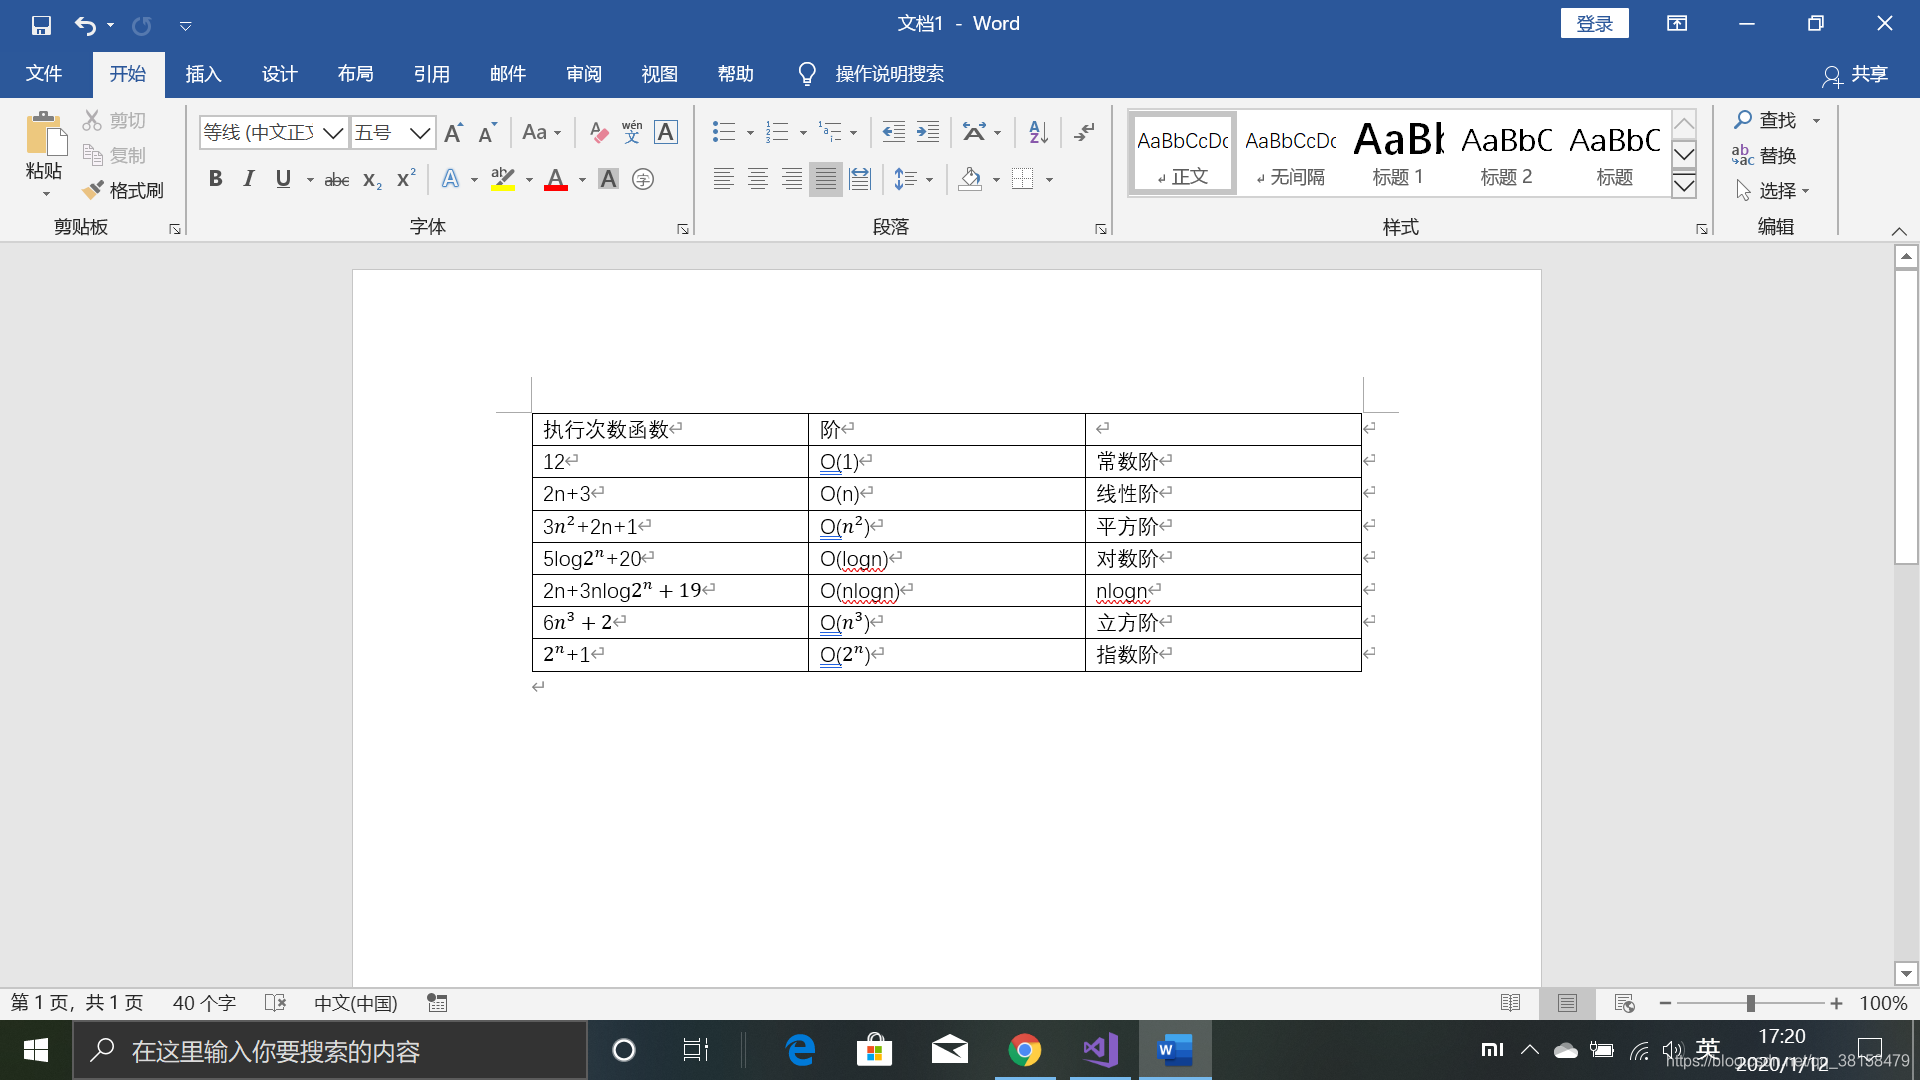Open the 布局 ribbon tab
This screenshot has height=1080, width=1920.
tap(355, 74)
